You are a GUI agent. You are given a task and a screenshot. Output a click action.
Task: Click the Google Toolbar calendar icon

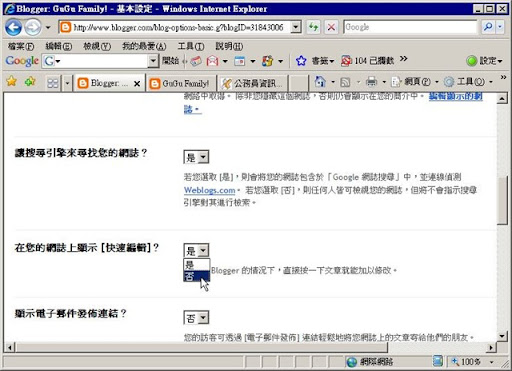(x=240, y=61)
